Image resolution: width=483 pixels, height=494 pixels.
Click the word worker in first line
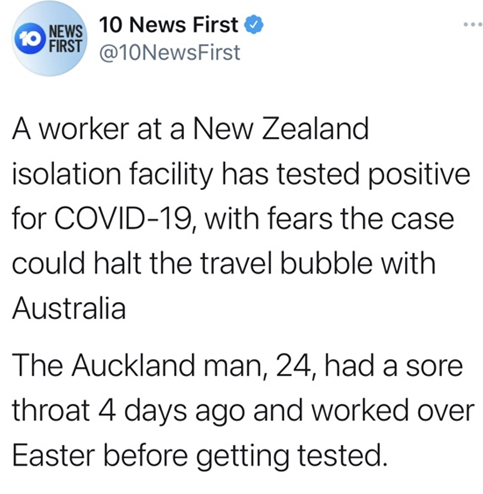[84, 129]
